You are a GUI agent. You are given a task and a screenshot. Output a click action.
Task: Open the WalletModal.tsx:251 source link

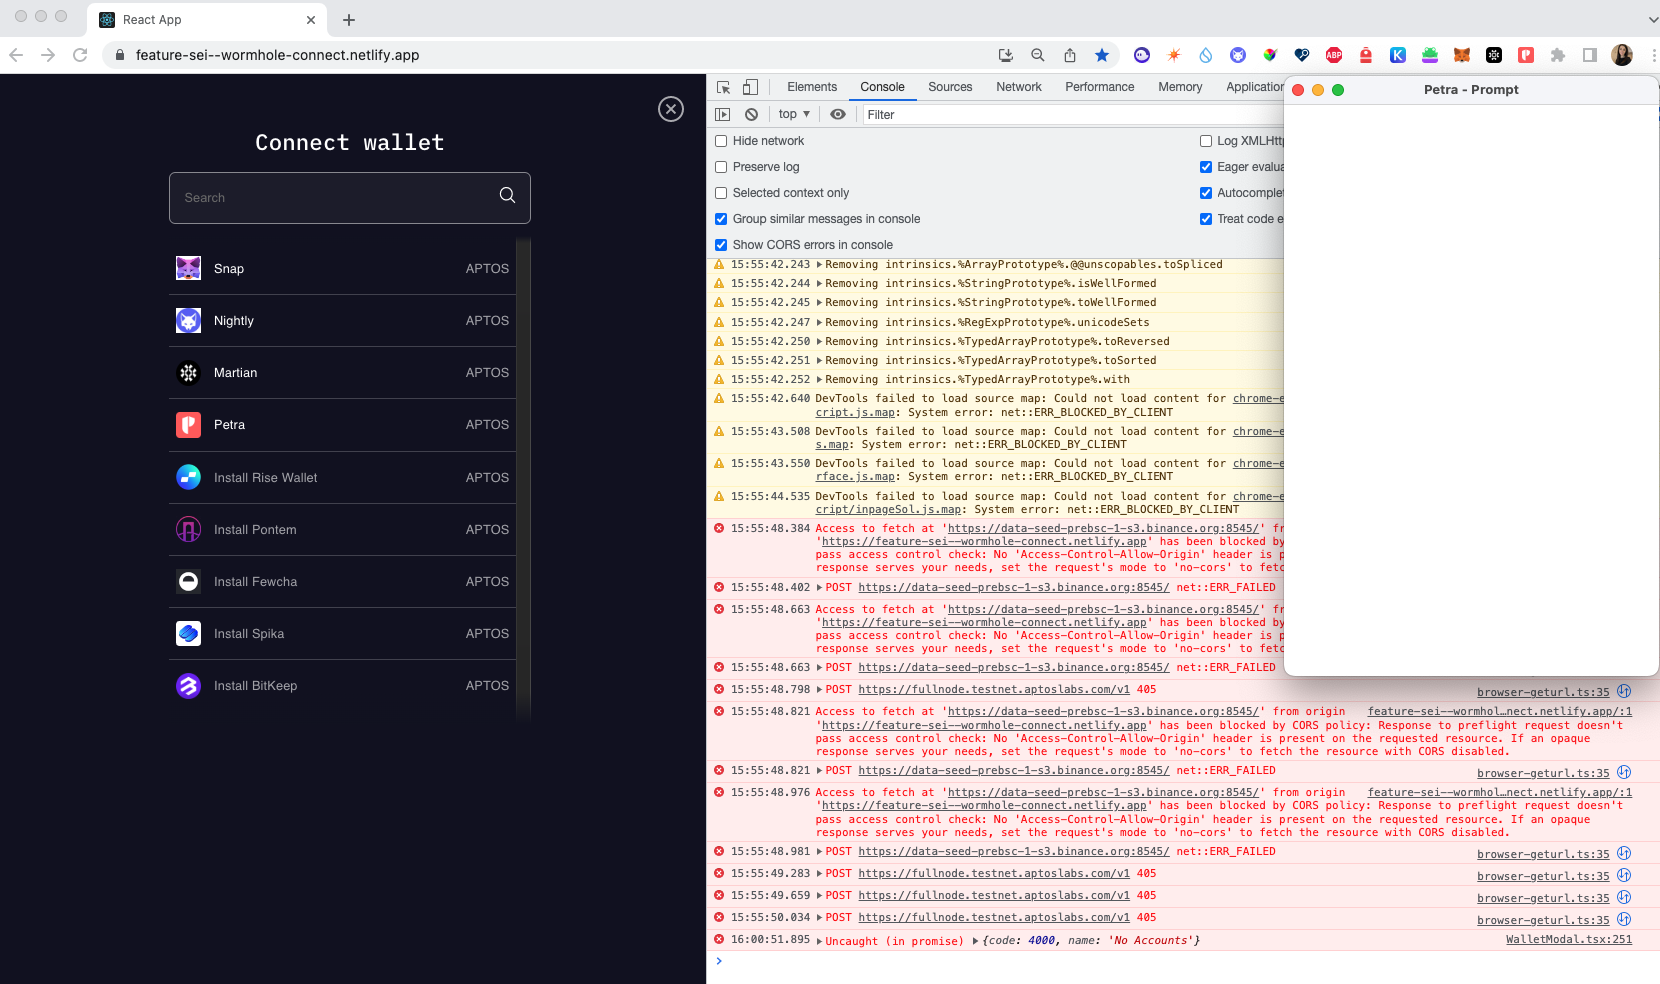[1568, 939]
